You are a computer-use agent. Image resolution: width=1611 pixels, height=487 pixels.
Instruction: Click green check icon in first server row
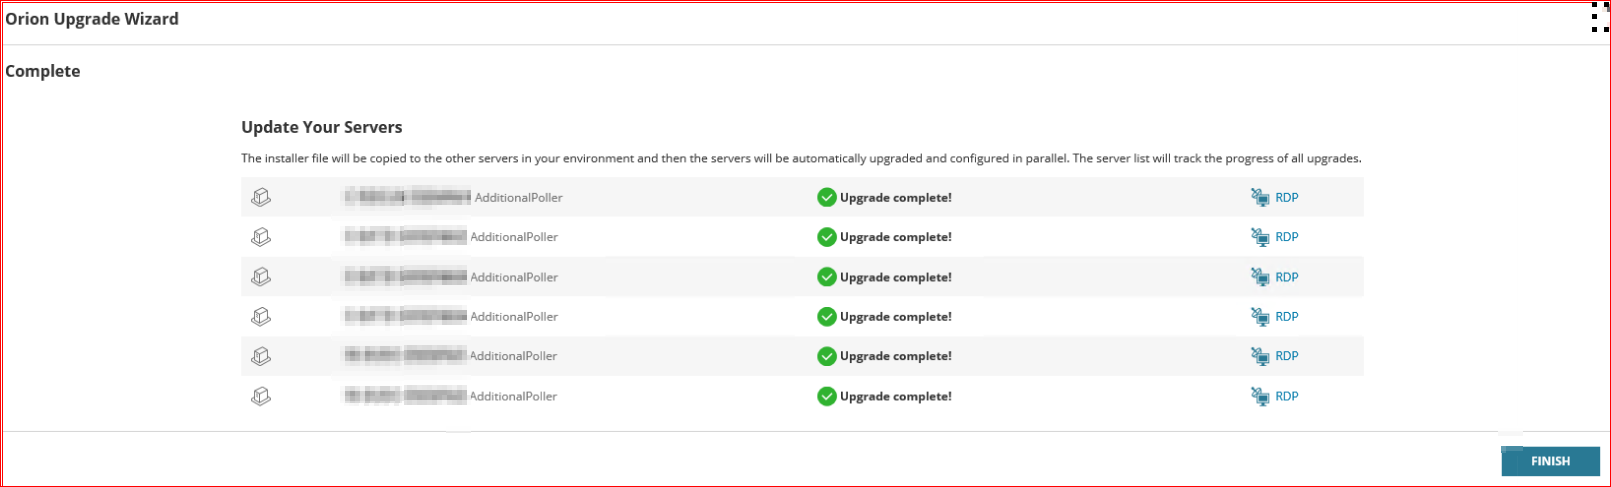pos(826,197)
